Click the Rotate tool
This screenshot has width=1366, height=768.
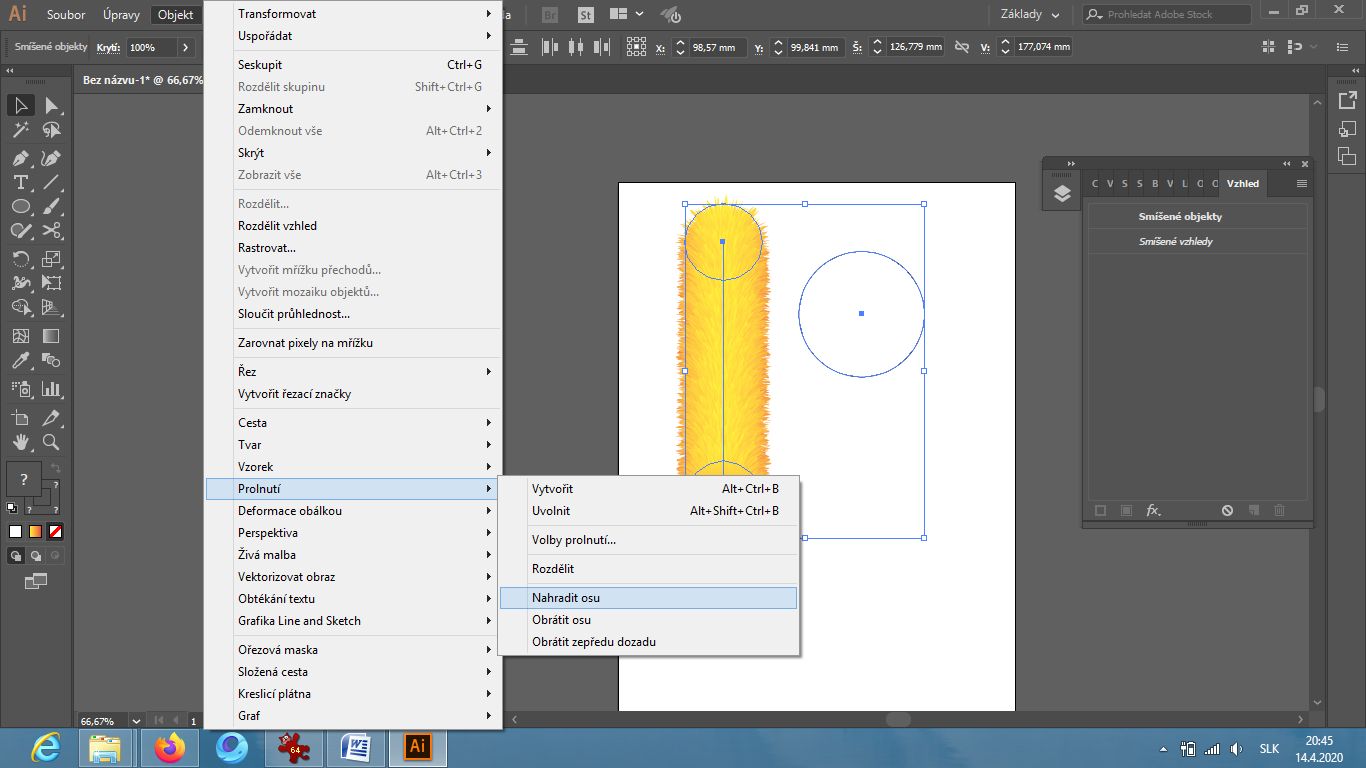pyautogui.click(x=20, y=259)
